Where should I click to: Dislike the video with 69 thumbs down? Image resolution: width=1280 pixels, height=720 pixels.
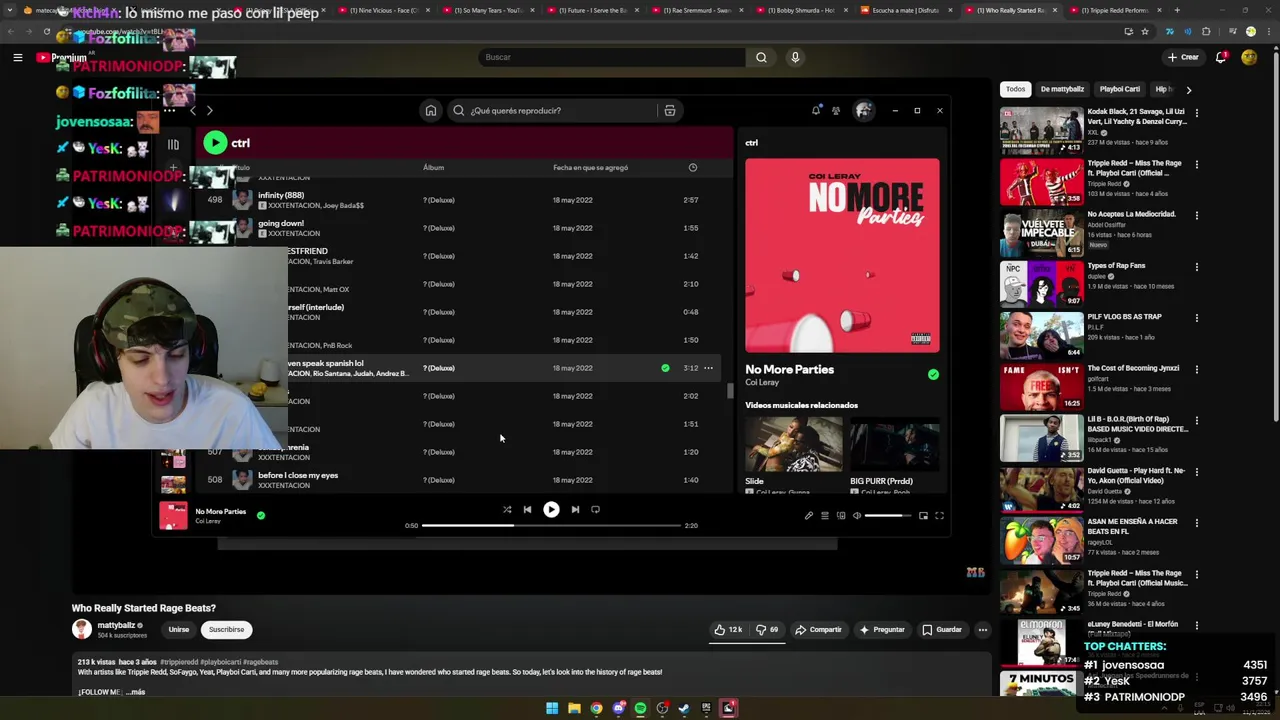tap(767, 630)
